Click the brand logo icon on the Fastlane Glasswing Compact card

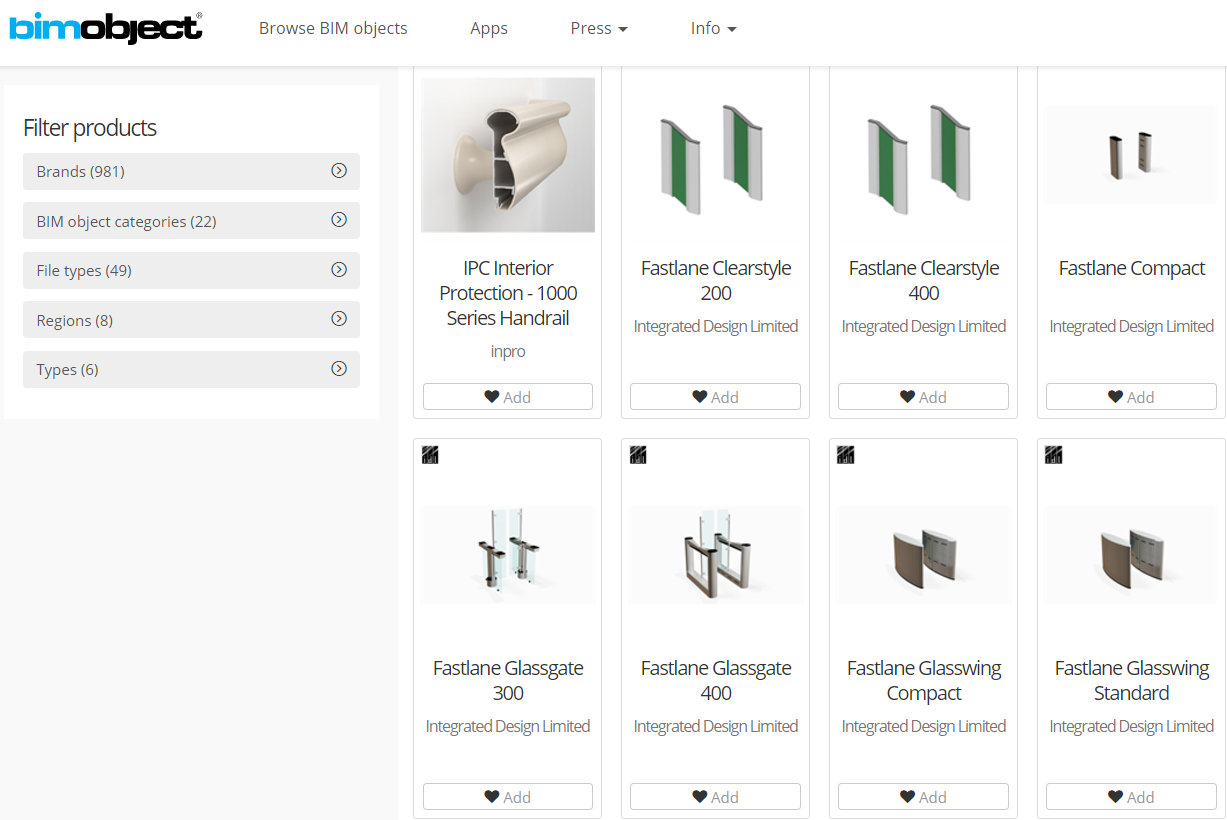coord(845,454)
